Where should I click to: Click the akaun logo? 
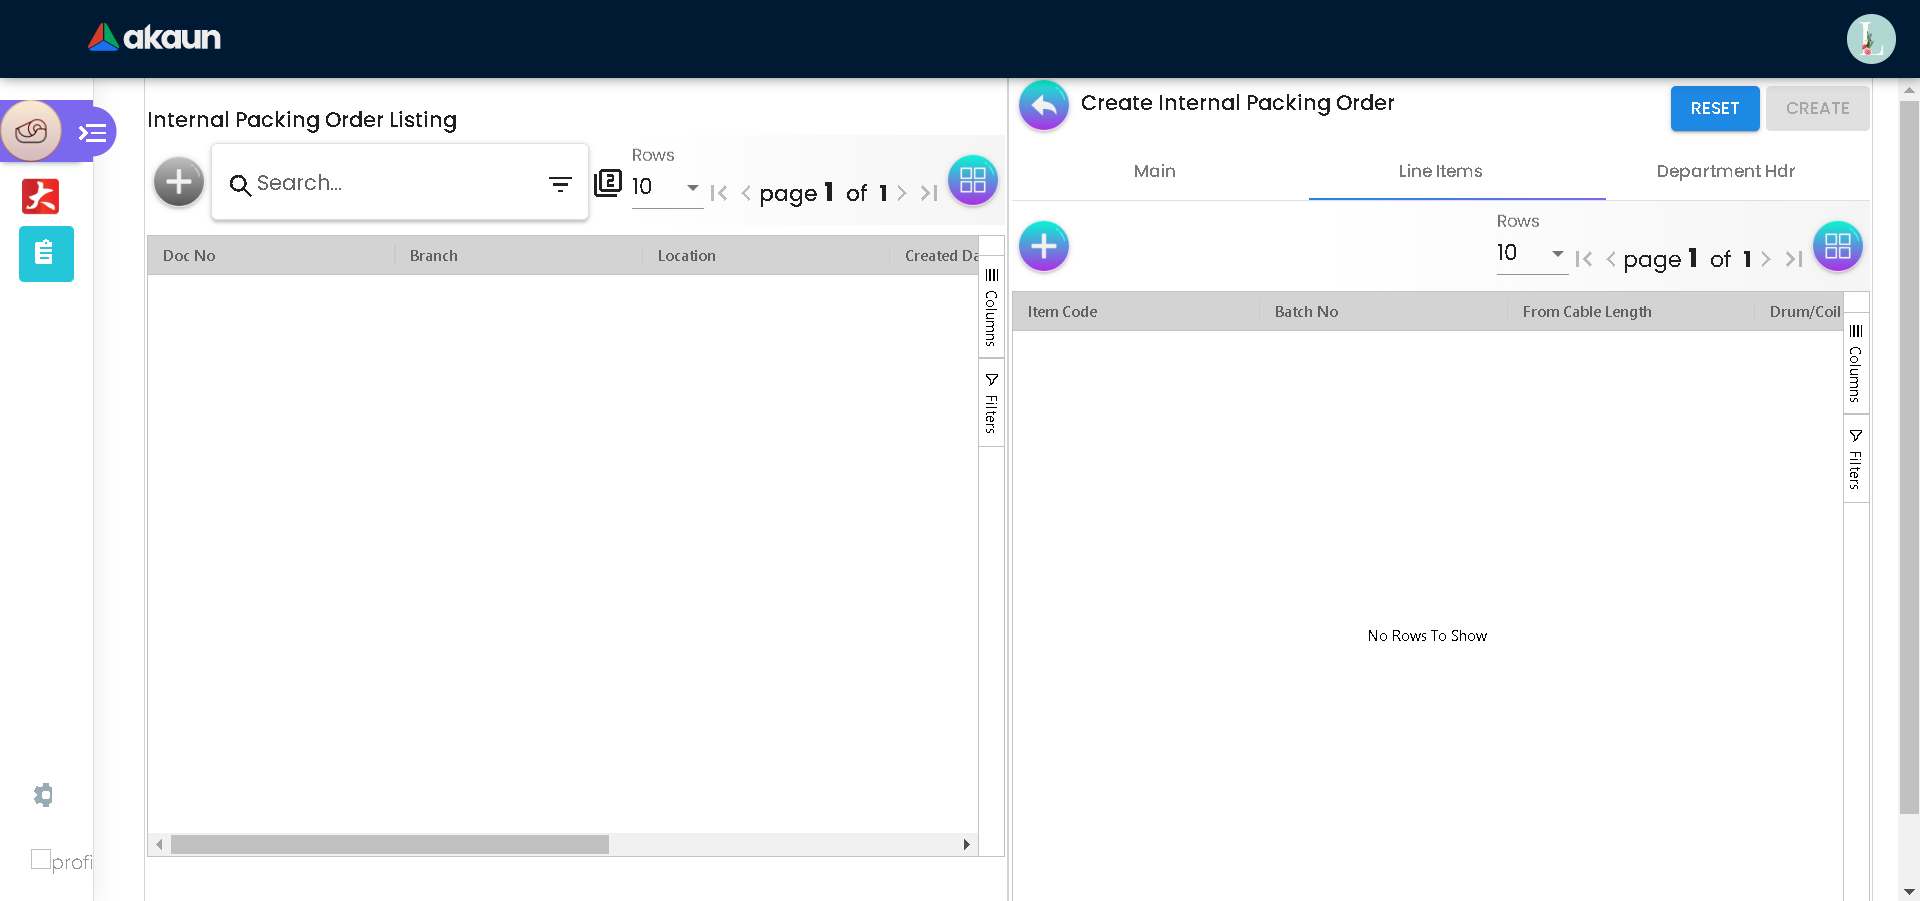point(154,37)
